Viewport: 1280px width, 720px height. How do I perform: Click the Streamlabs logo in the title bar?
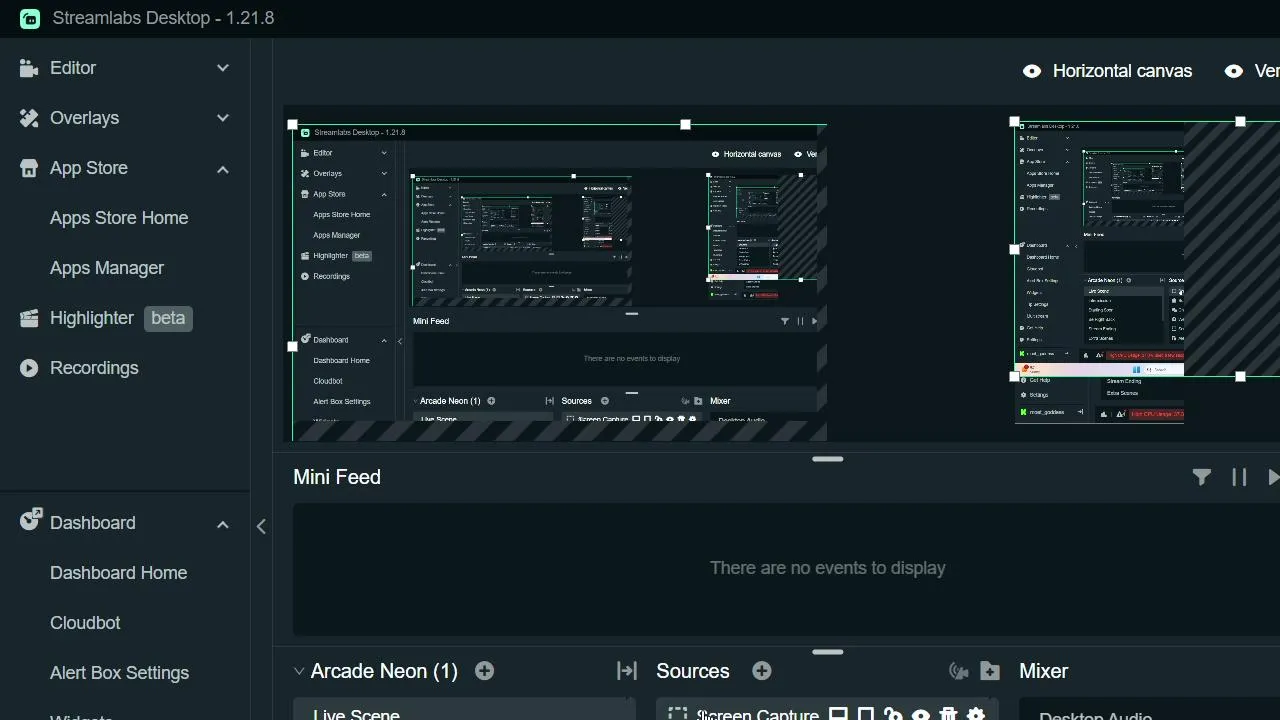[30, 18]
